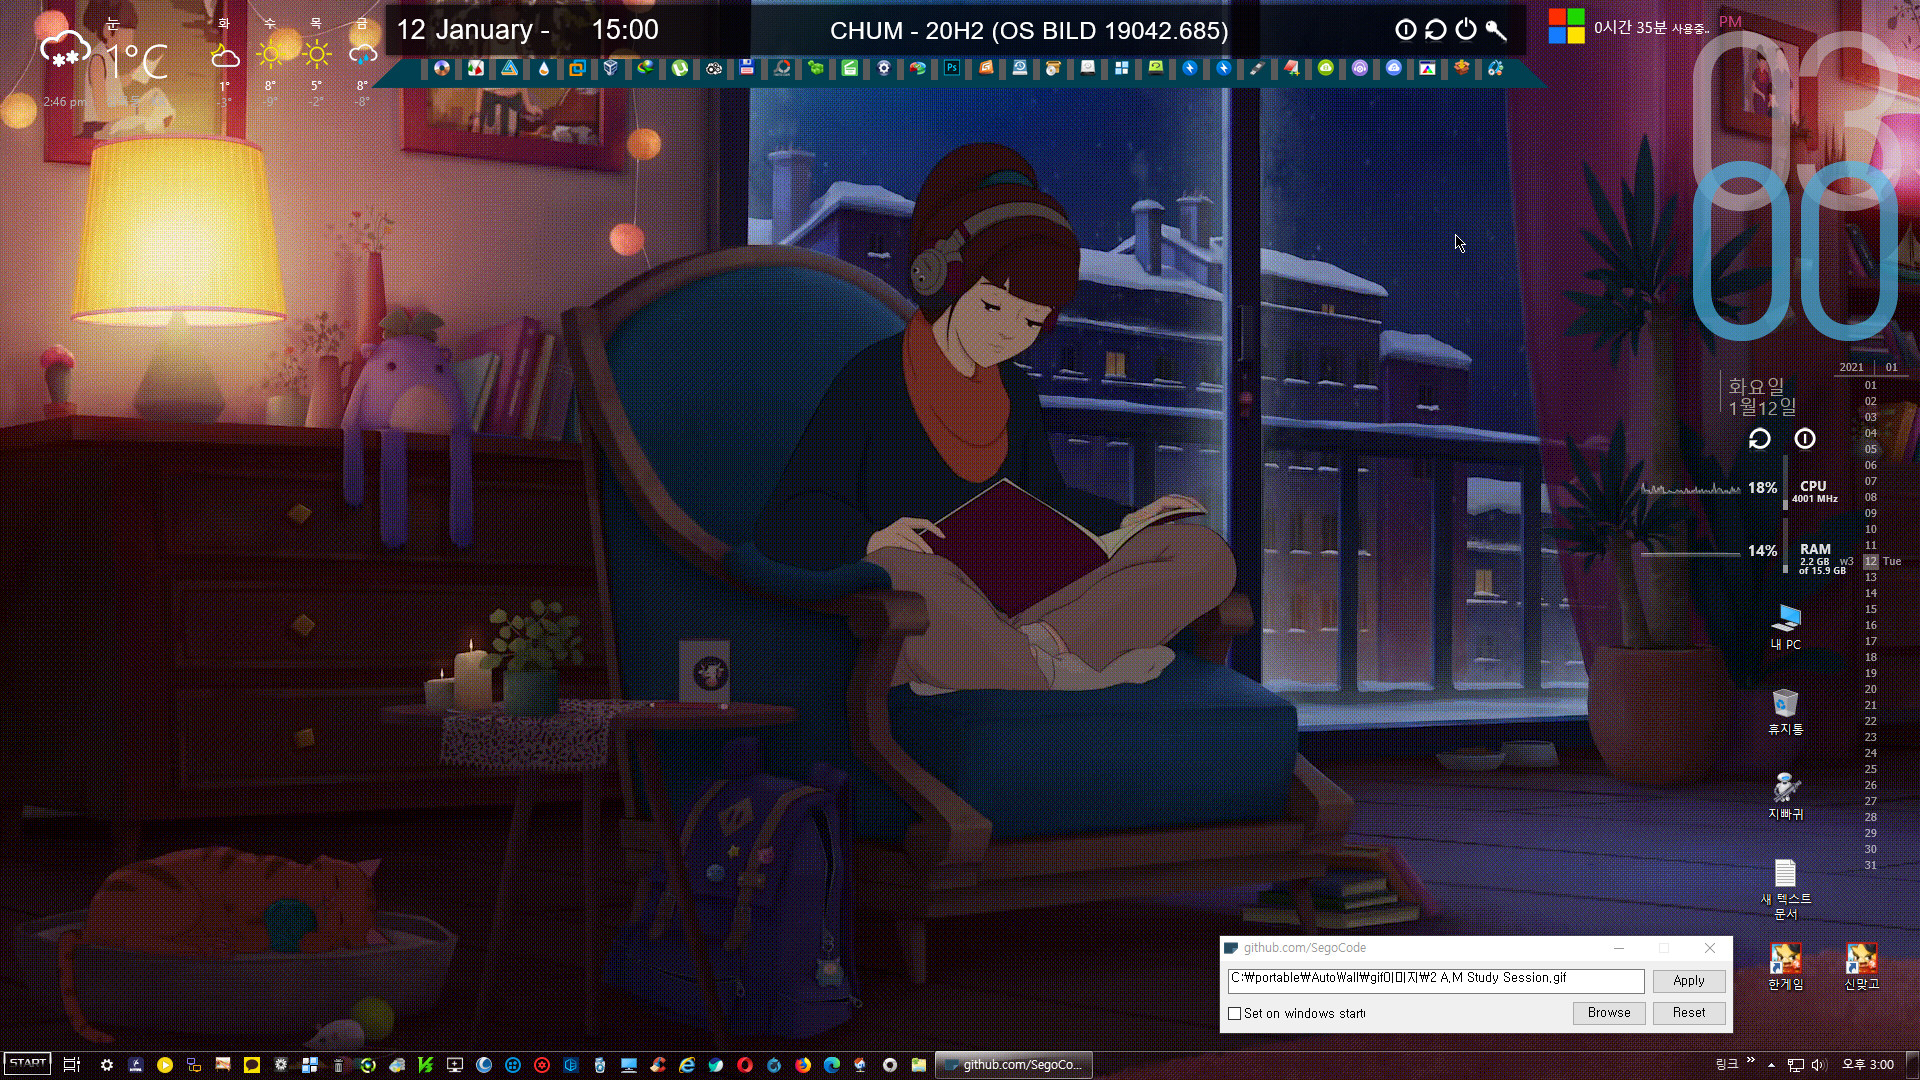Image resolution: width=1920 pixels, height=1080 pixels.
Task: Minimize the github.com/SegoCode window
Action: (1619, 948)
